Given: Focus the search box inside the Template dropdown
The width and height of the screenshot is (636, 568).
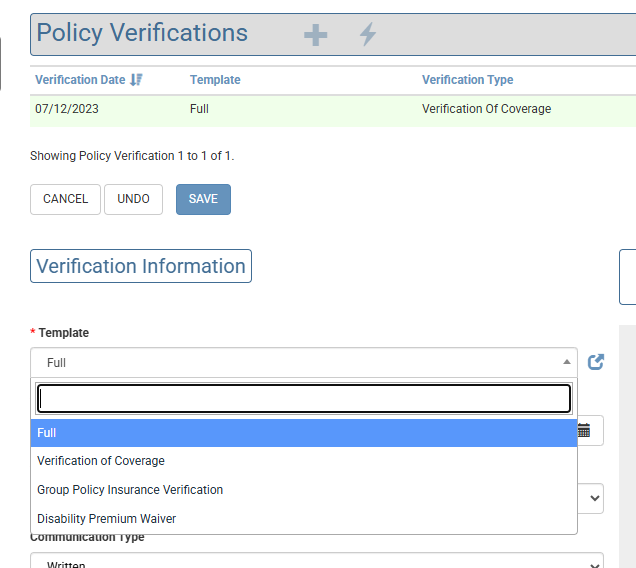Looking at the screenshot, I should 304,399.
